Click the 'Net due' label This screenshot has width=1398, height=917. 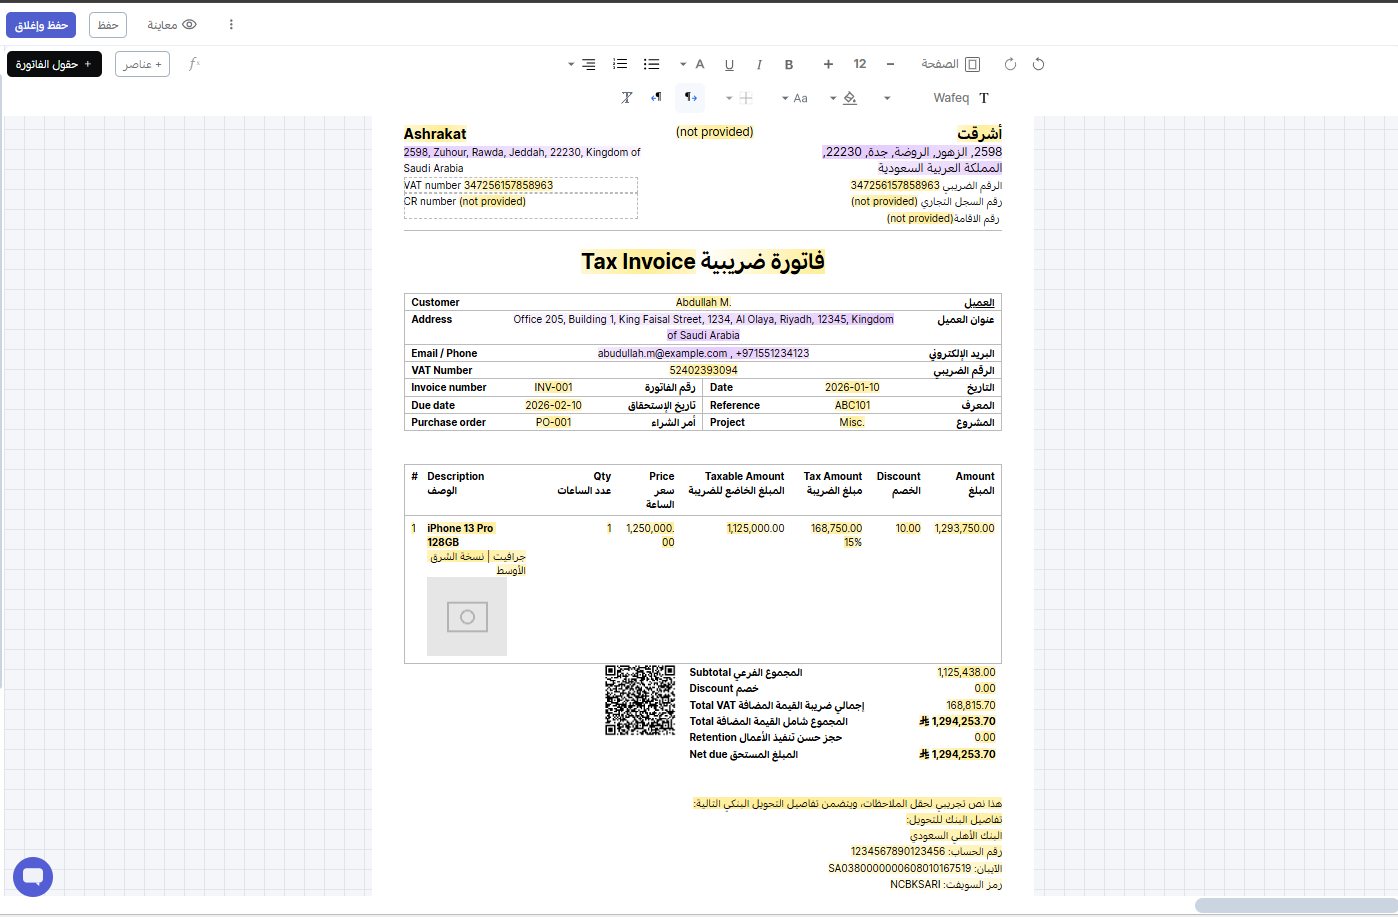[708, 754]
